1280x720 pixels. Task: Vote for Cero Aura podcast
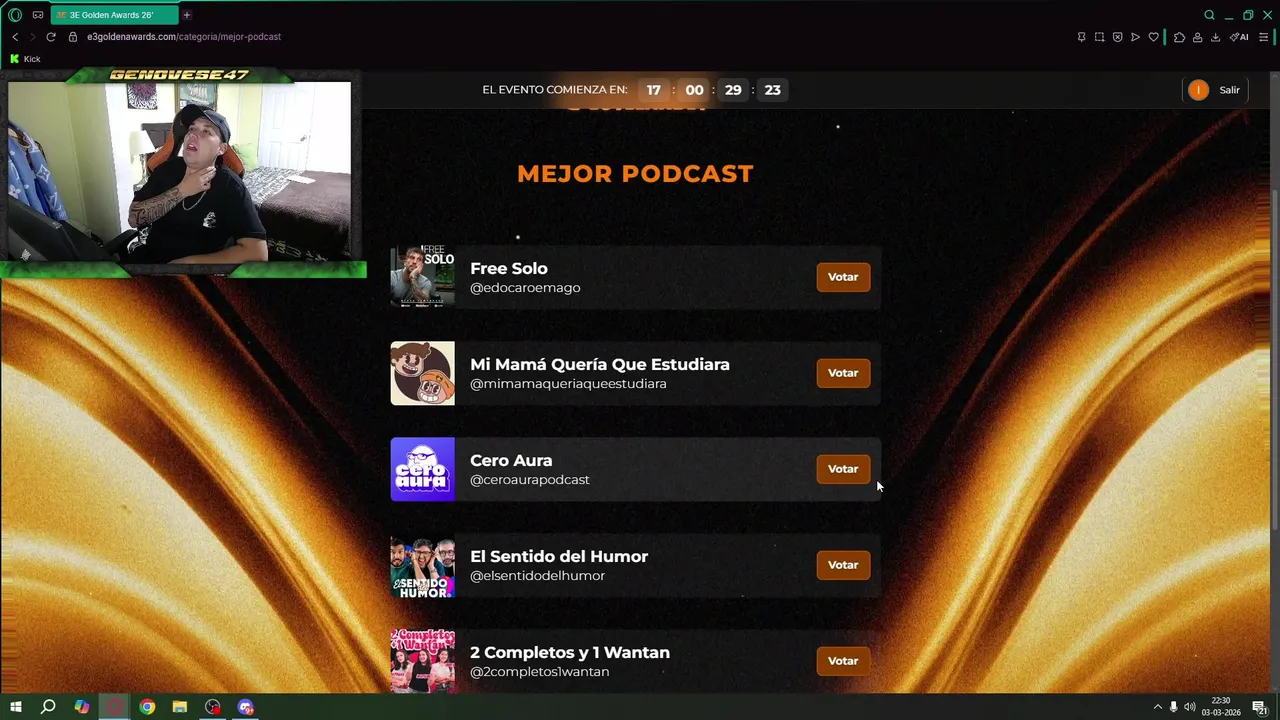click(x=843, y=469)
